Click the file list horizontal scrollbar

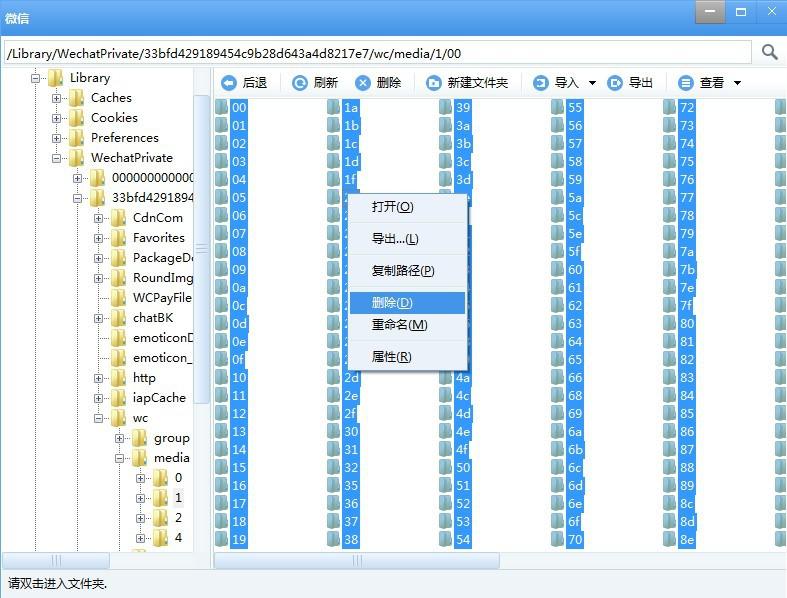(357, 561)
